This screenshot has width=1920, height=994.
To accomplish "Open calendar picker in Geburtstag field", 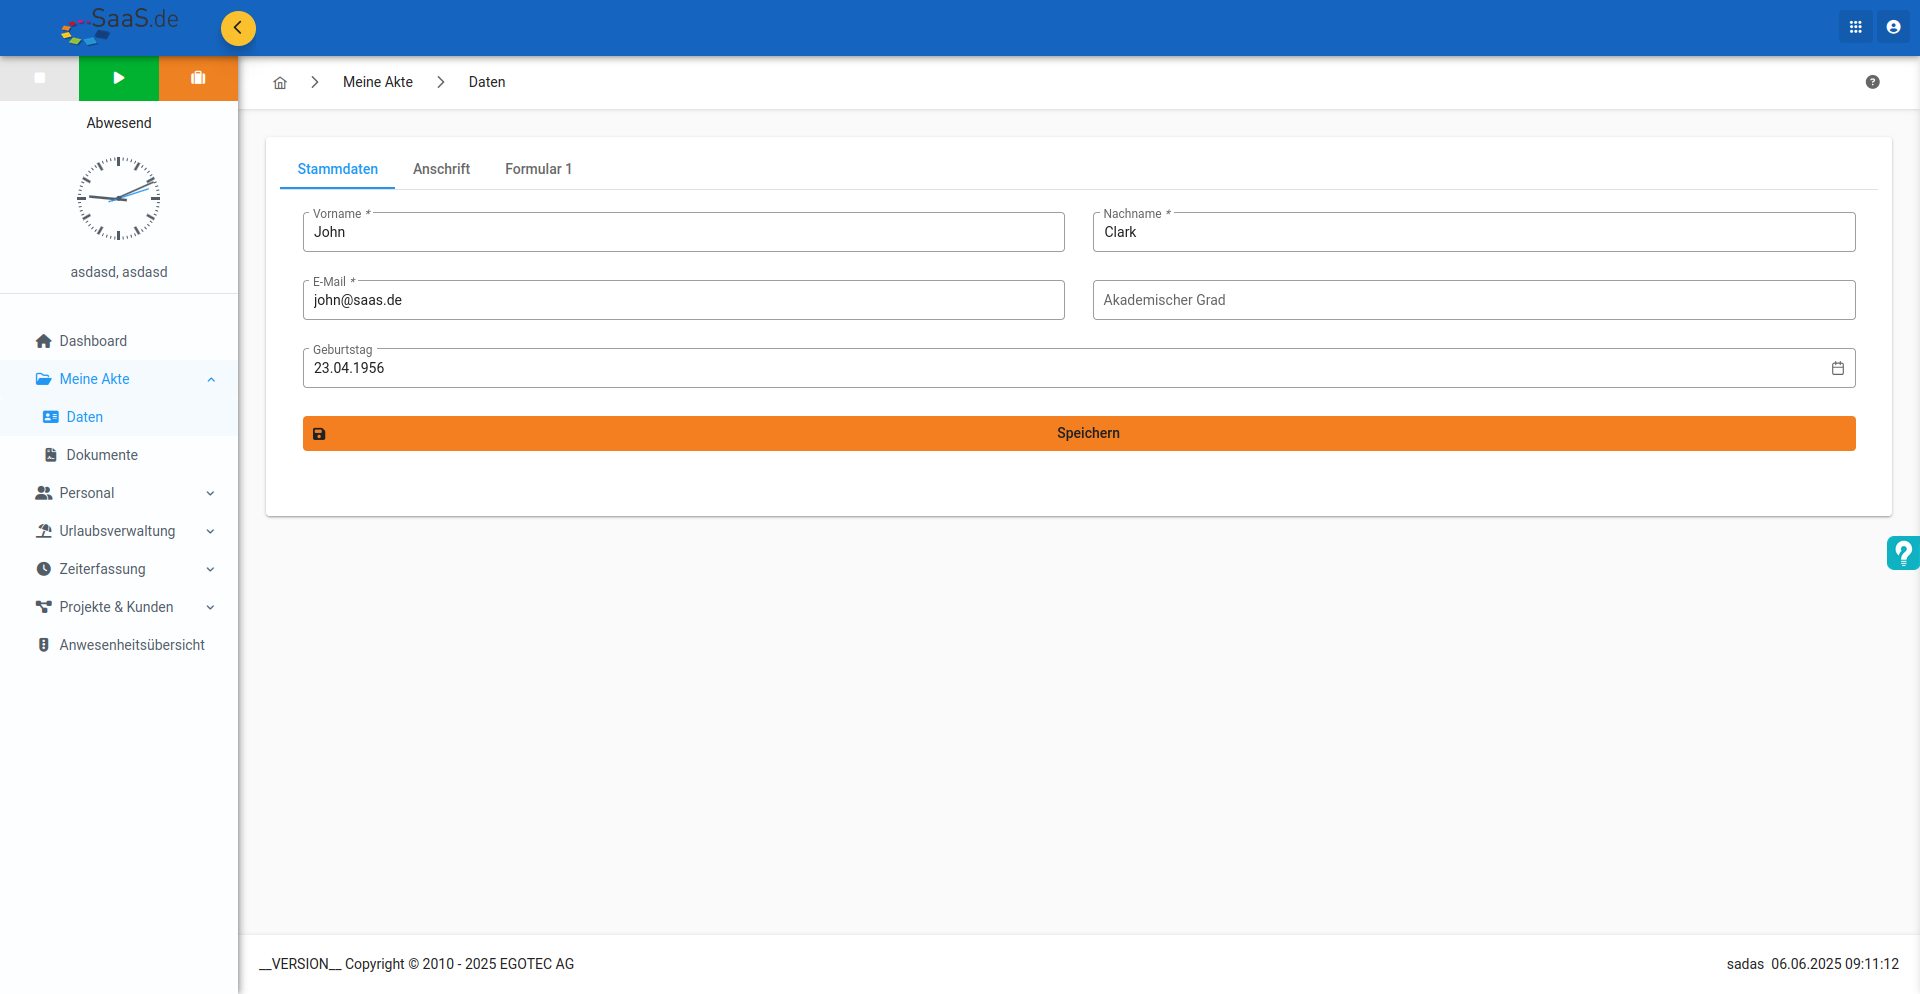I will 1837,368.
